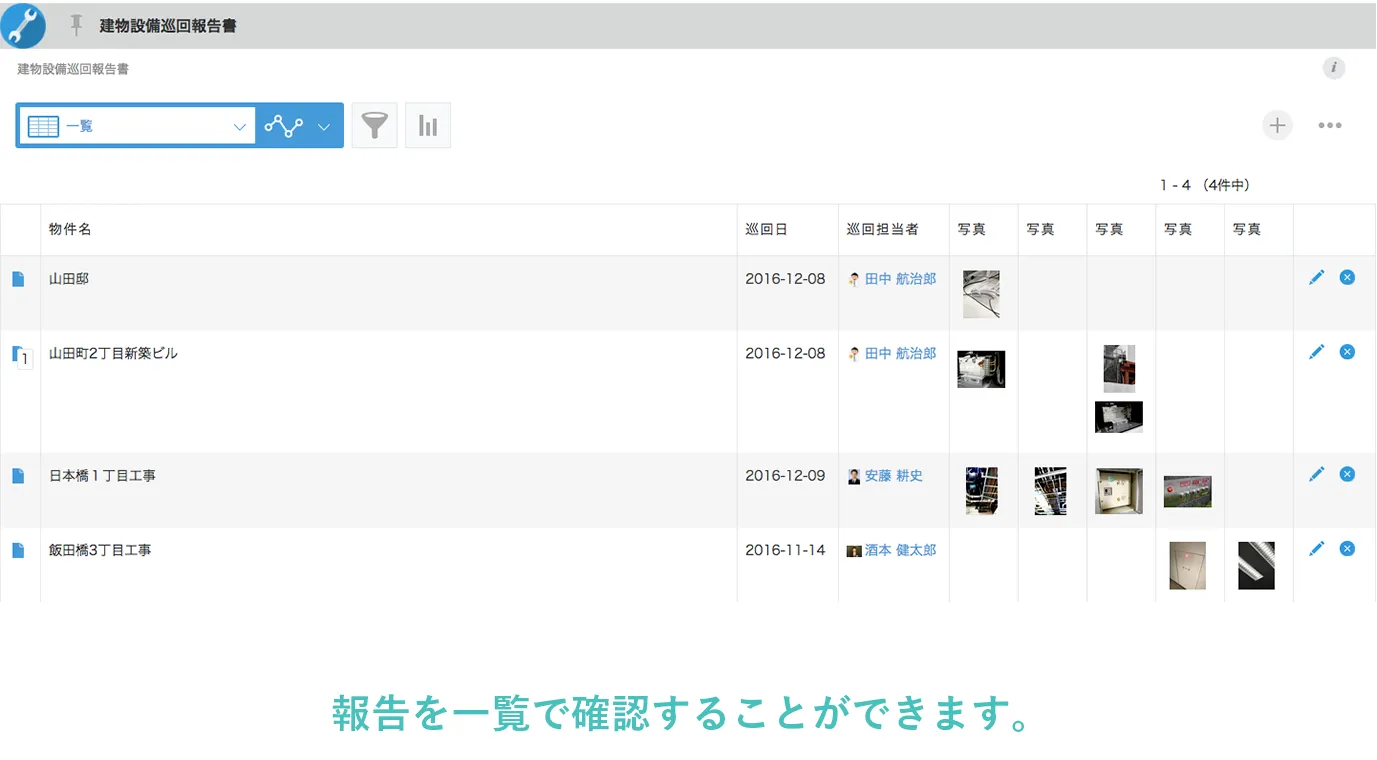Open third photo of 日本橋１丁目工事

1119,491
